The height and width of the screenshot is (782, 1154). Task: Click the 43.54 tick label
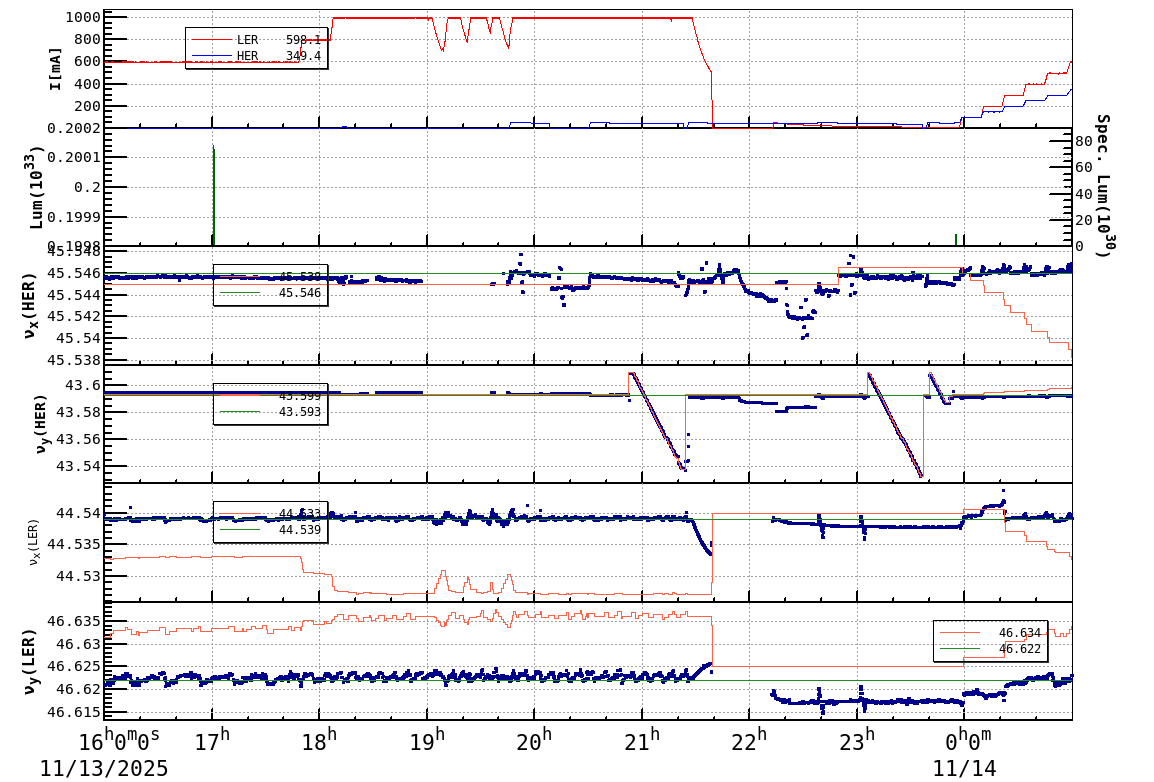point(79,466)
